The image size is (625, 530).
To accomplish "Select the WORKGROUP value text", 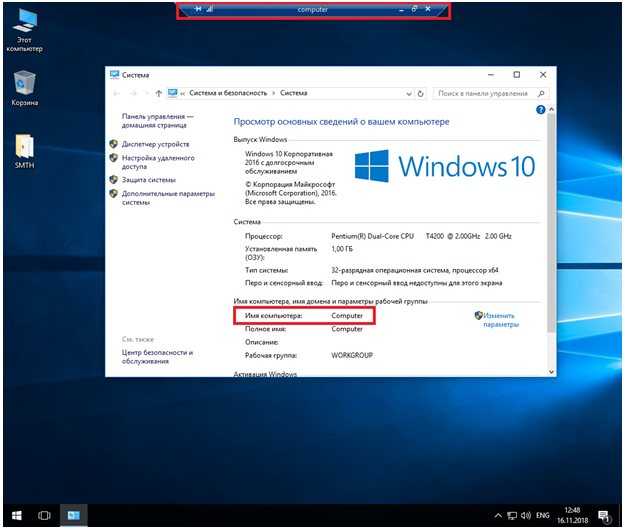I will (352, 355).
